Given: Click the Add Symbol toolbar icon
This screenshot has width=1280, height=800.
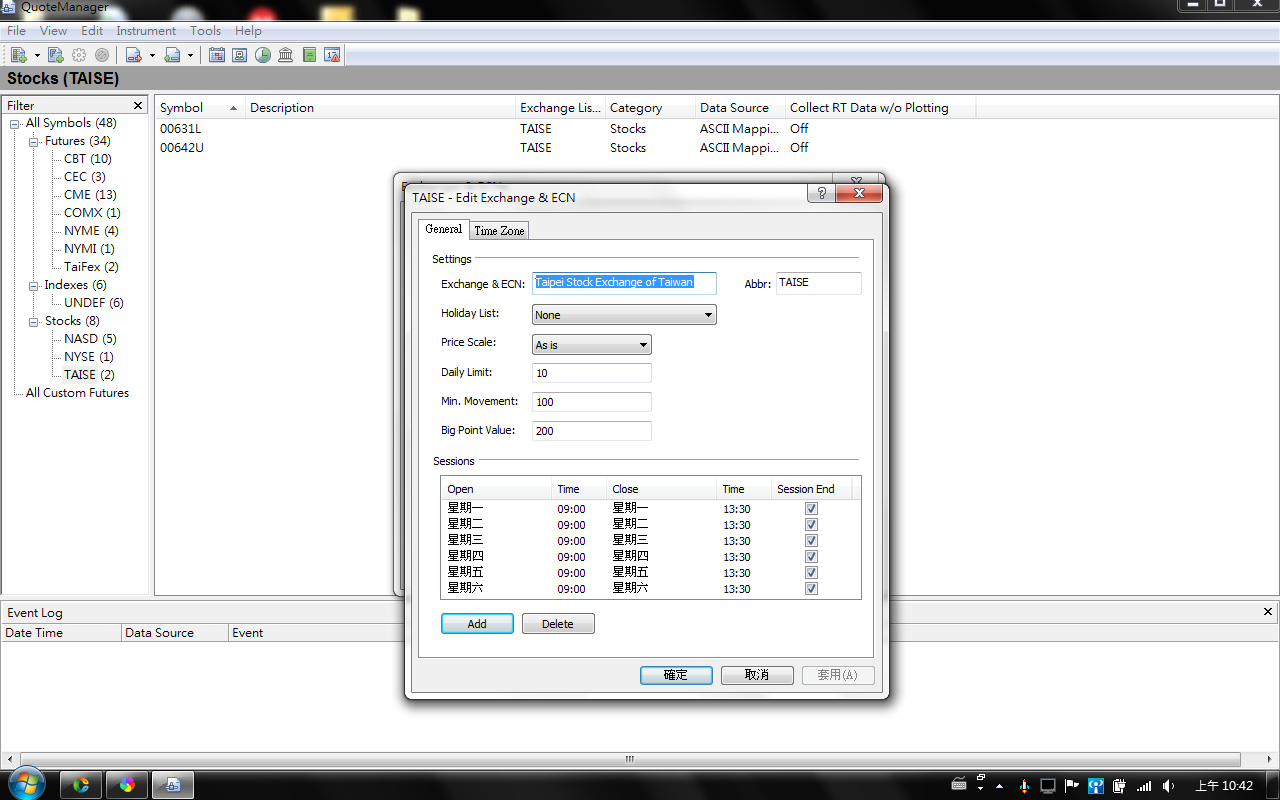Looking at the screenshot, I should [x=18, y=55].
